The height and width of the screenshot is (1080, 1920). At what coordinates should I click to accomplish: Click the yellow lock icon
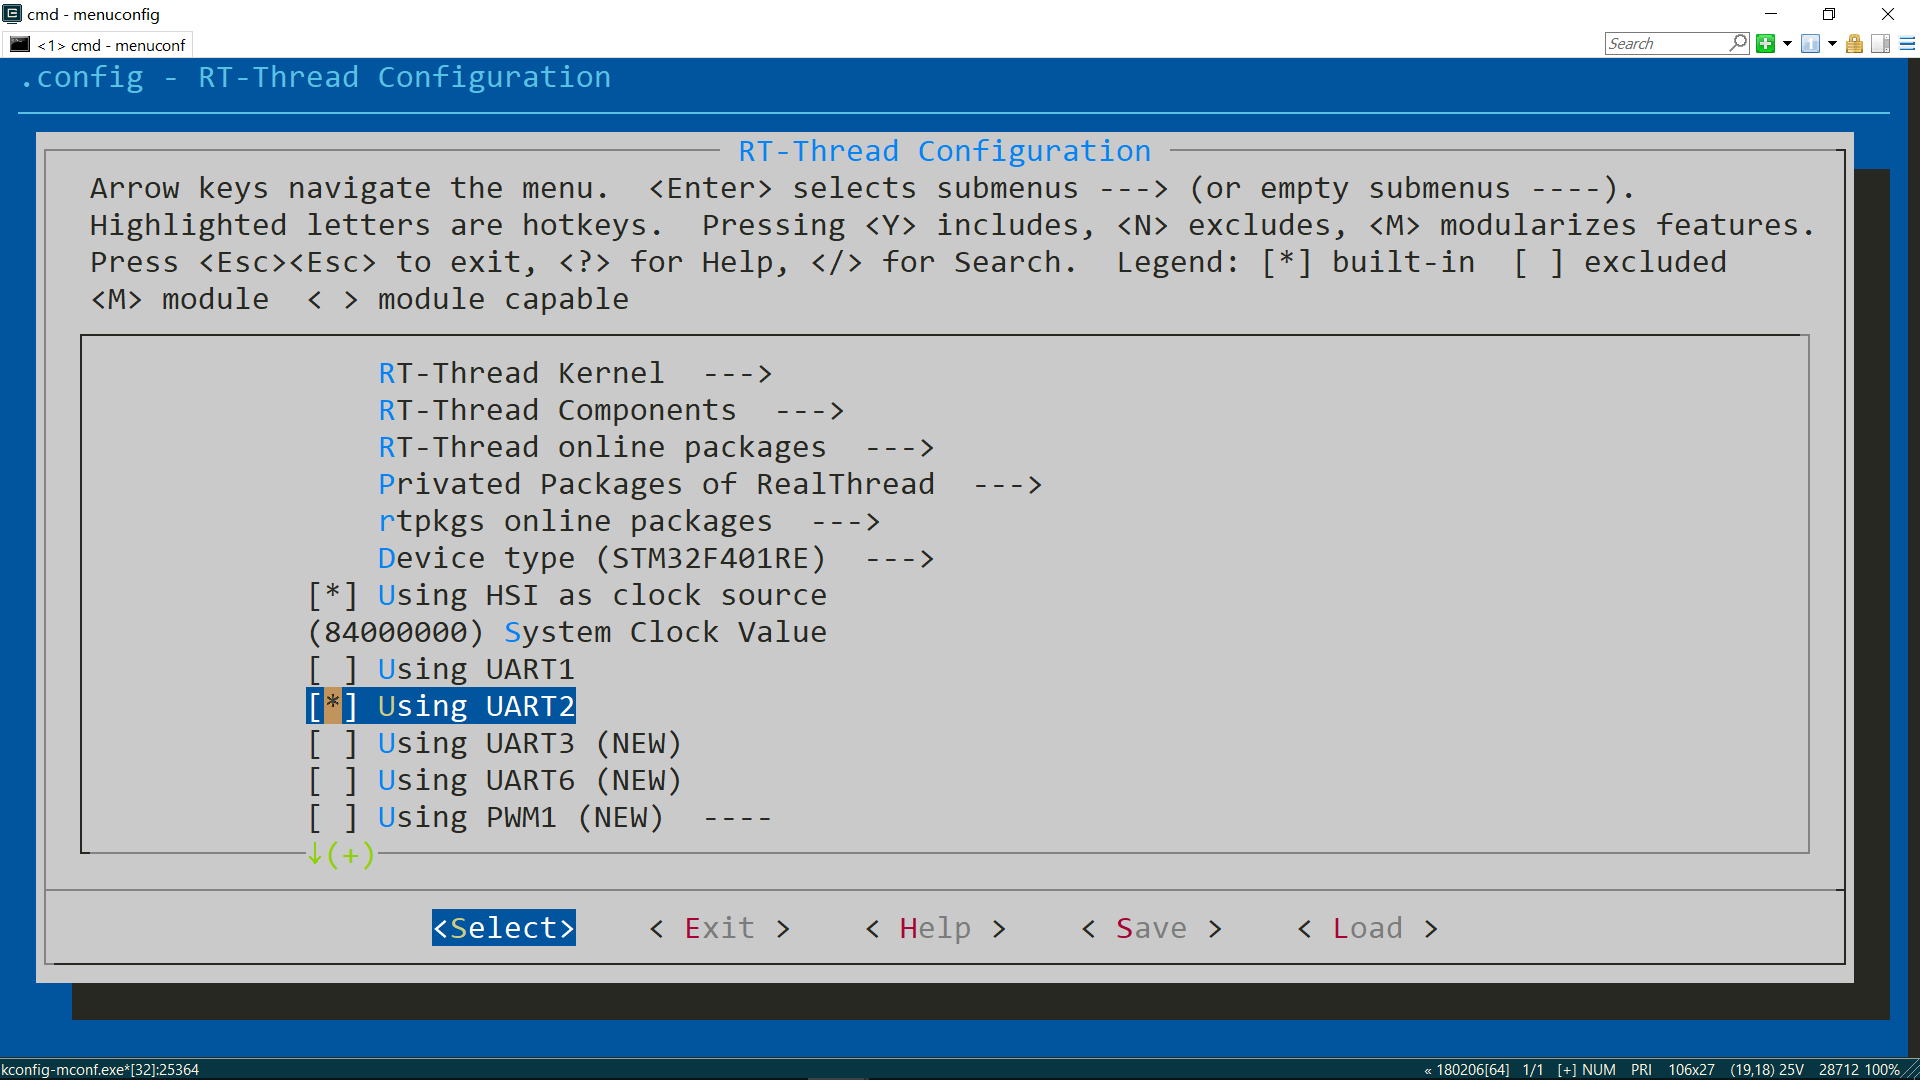click(1854, 43)
